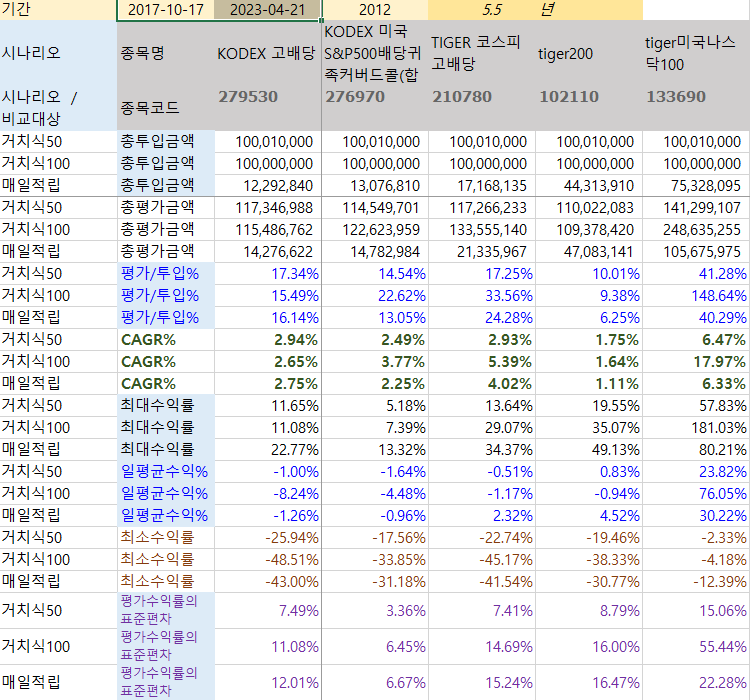
Task: Select standard deviation value 16.47%
Action: (589, 682)
